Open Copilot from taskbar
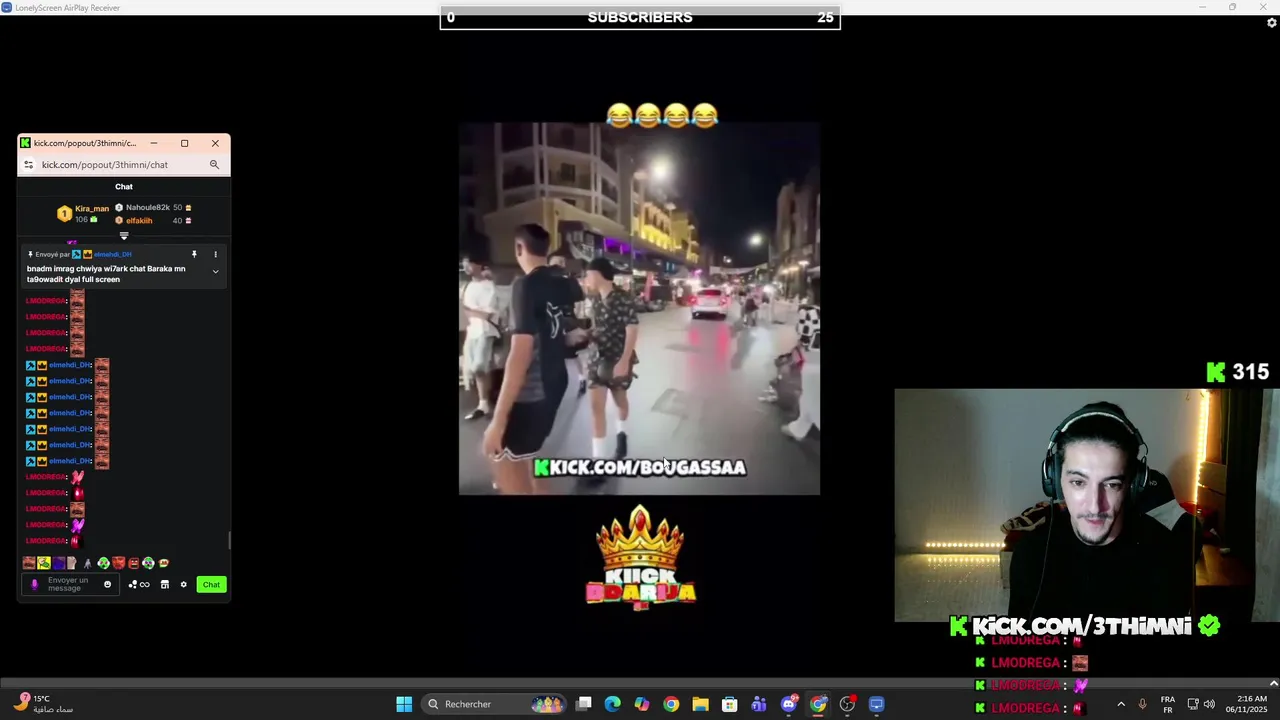The image size is (1280, 720). 642,704
